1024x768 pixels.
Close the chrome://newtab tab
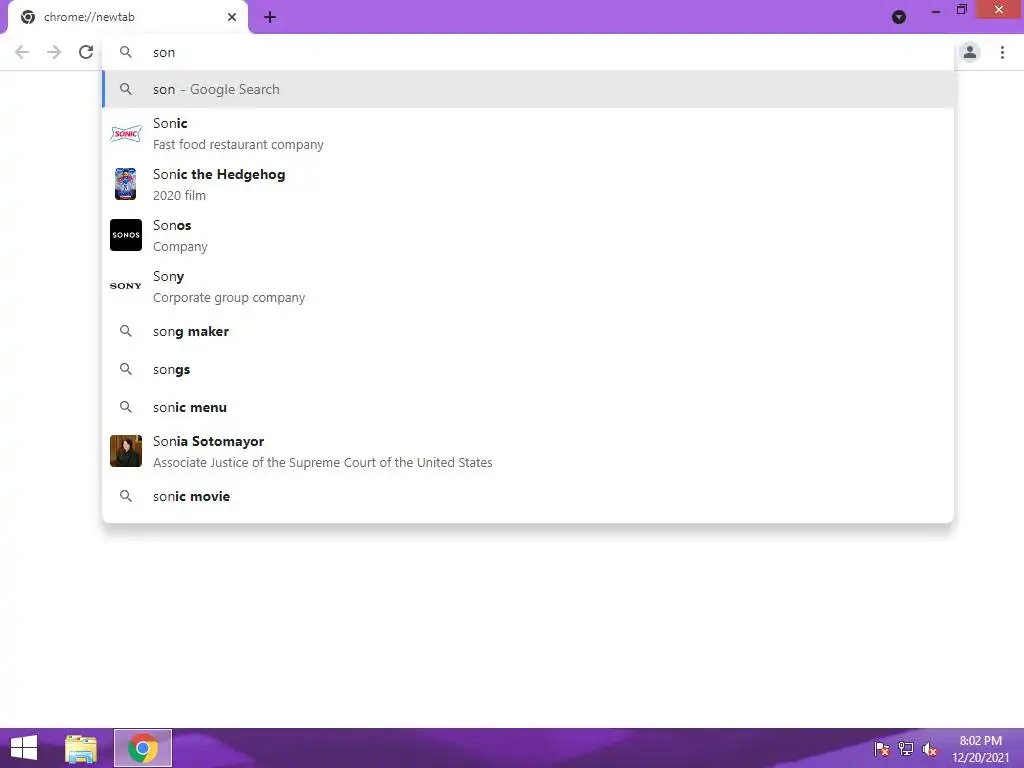pyautogui.click(x=232, y=17)
